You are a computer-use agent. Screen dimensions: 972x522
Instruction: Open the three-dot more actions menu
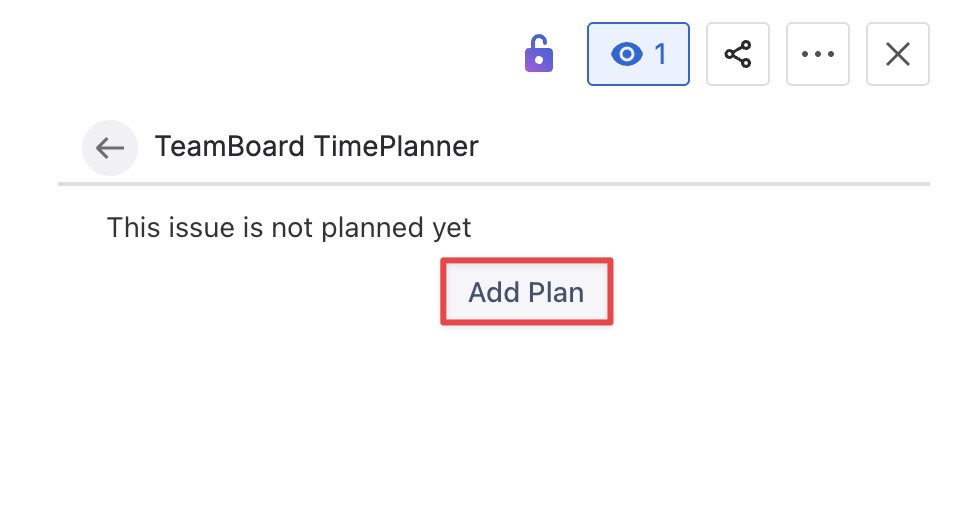point(818,54)
